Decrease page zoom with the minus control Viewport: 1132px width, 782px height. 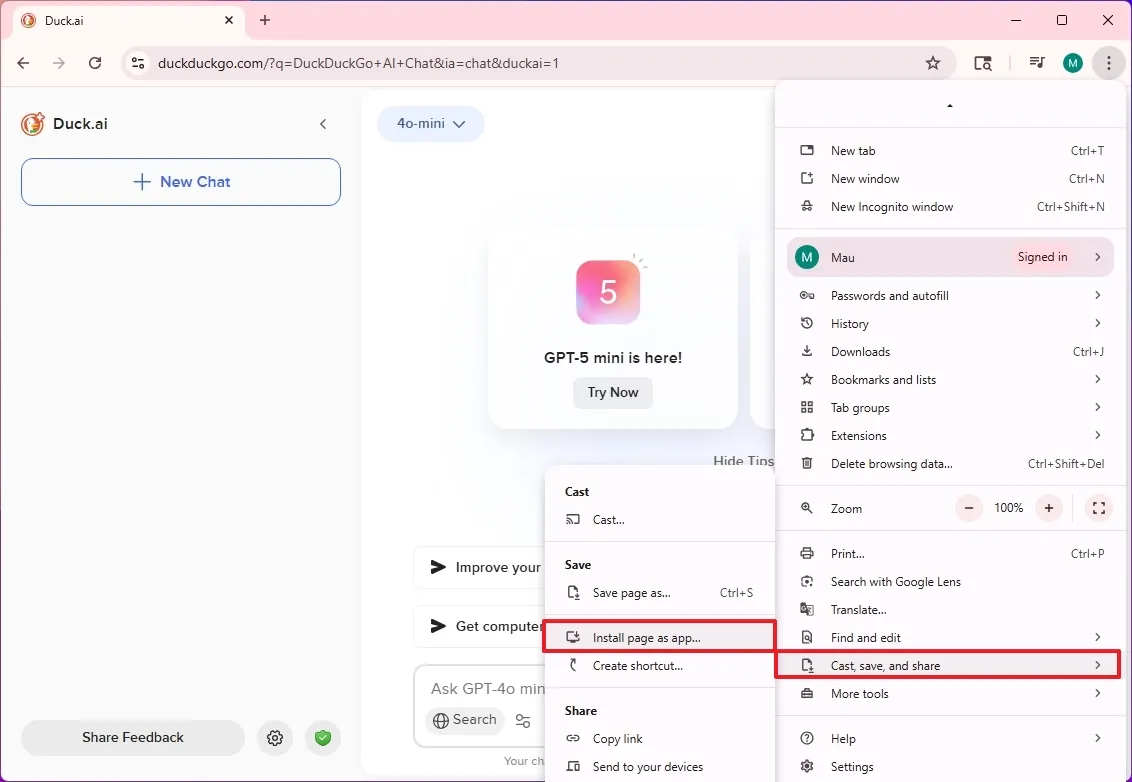click(968, 508)
